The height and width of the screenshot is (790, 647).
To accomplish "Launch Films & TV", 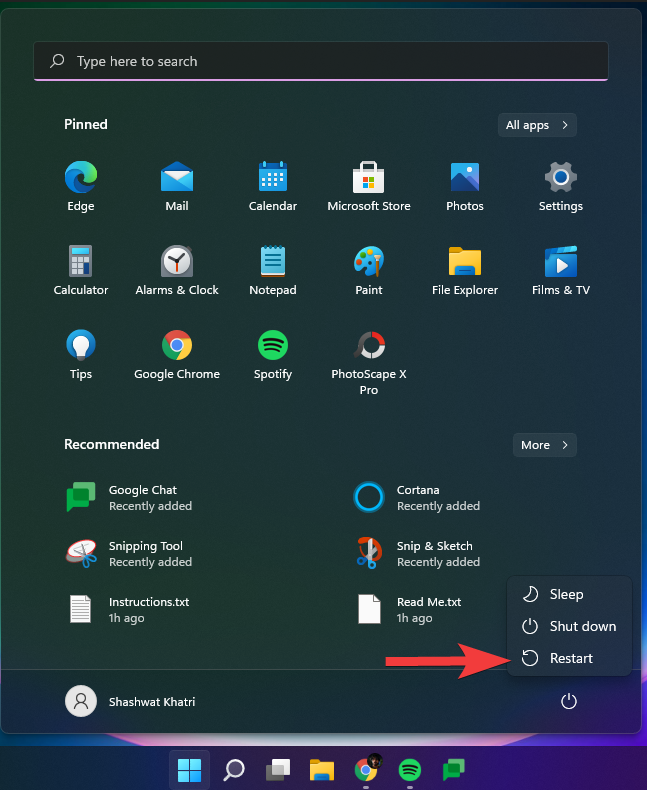I will (x=561, y=271).
